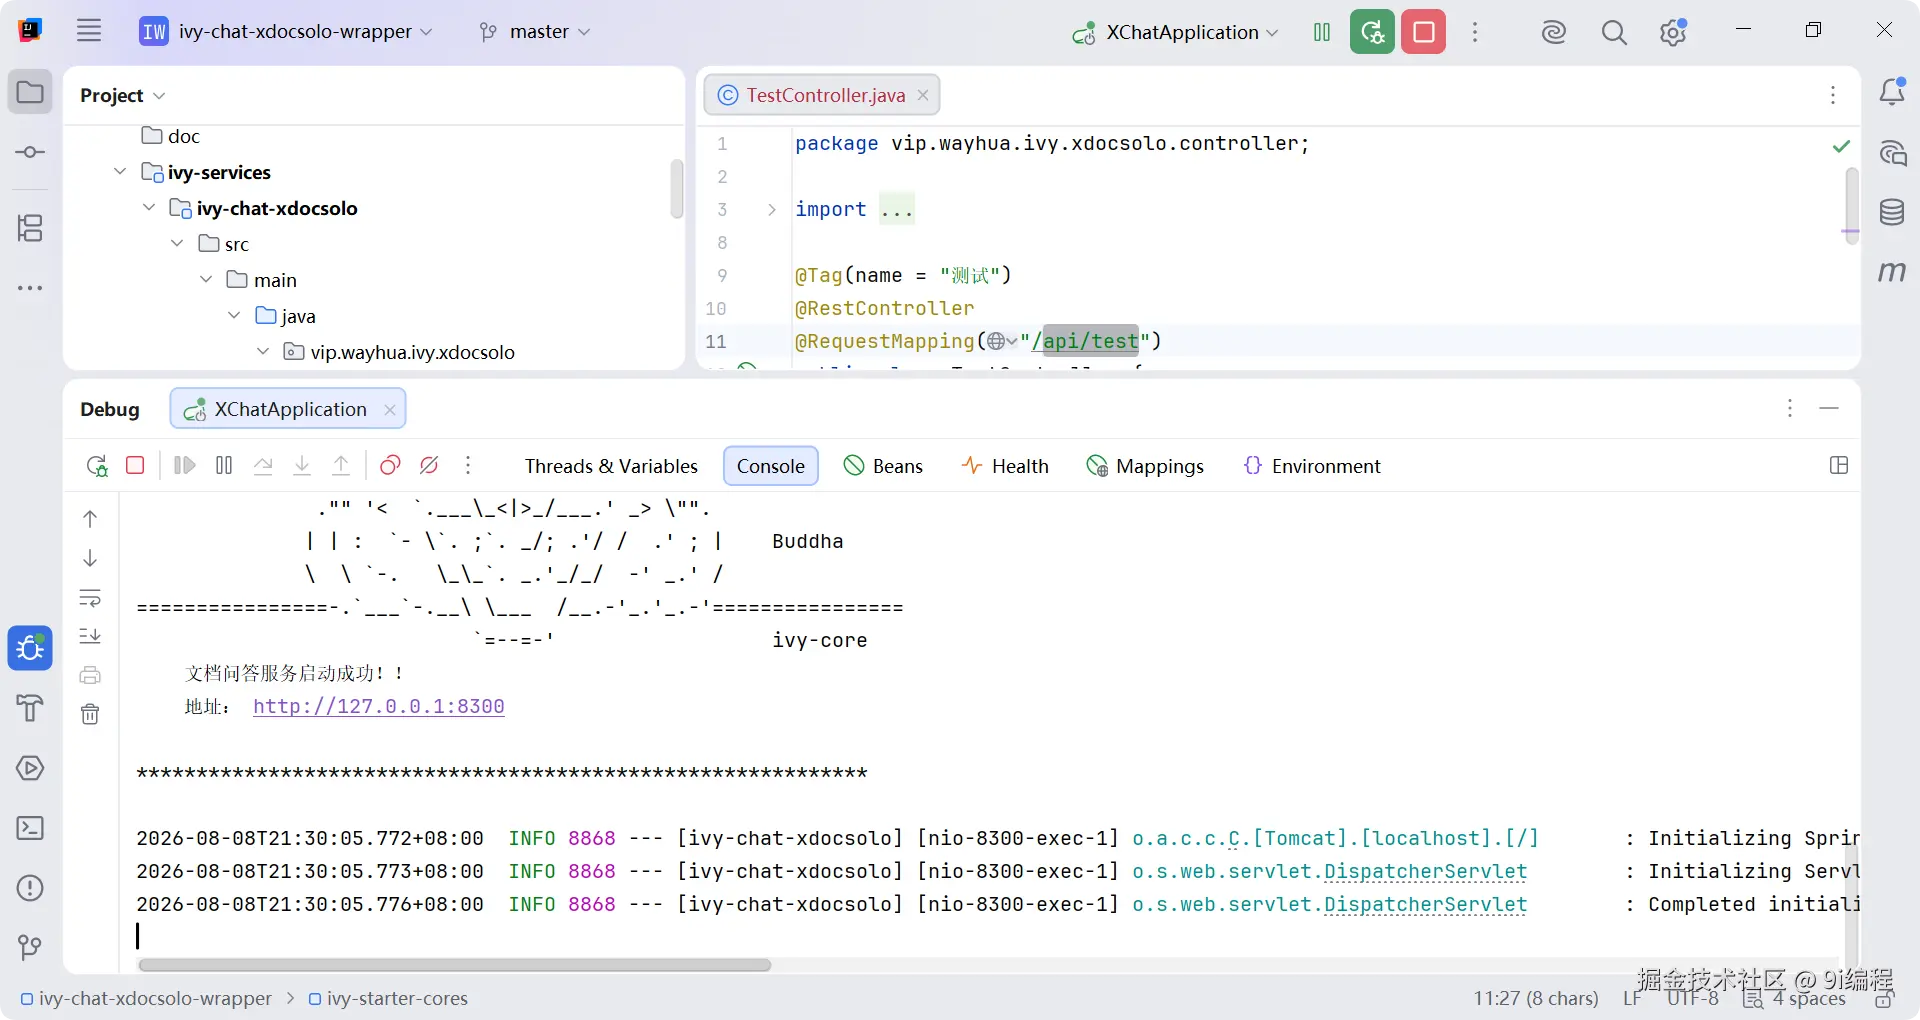Toggle debug layout settings icon
This screenshot has height=1020, width=1920.
pos(1838,465)
